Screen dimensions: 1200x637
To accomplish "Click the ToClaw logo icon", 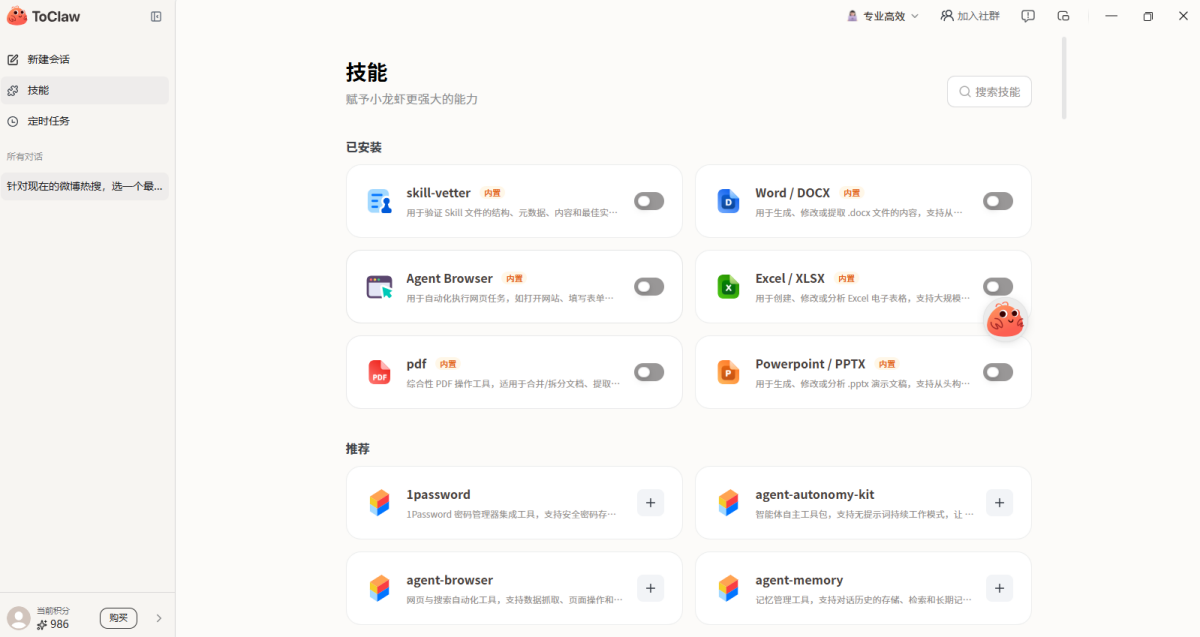I will [17, 16].
